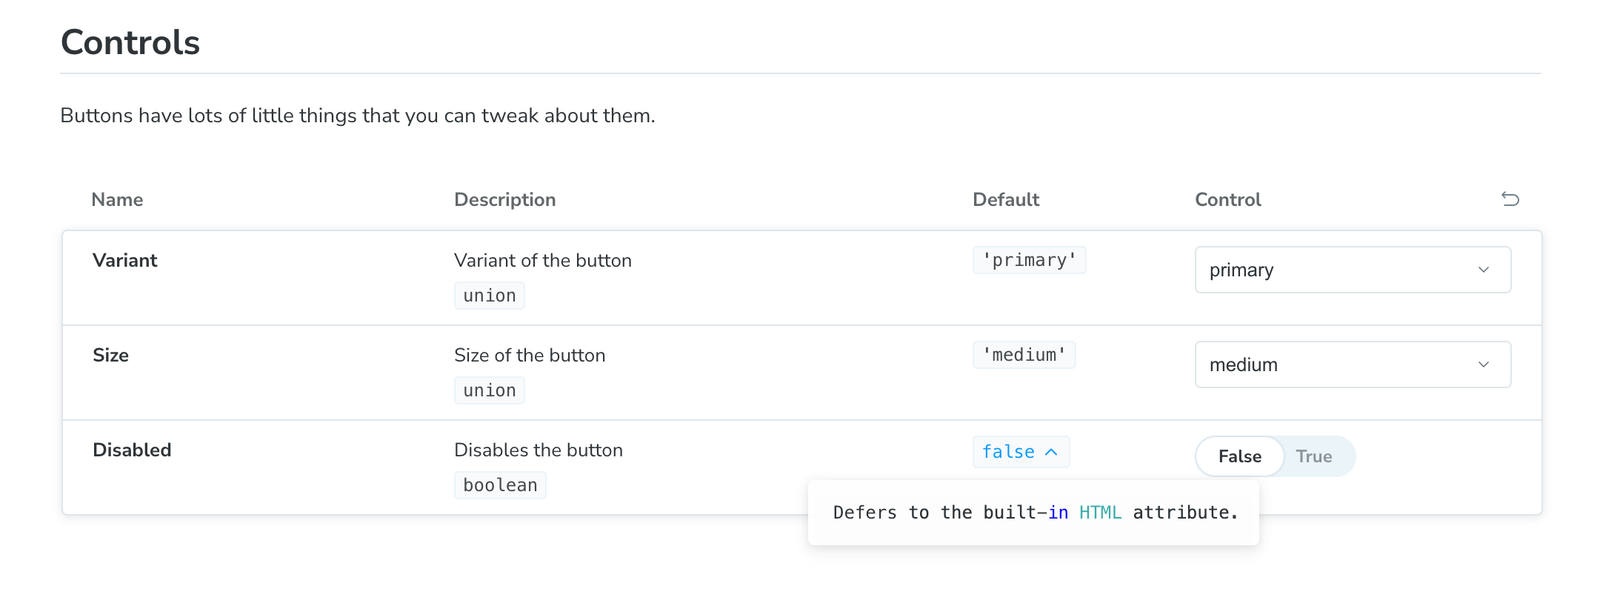Click the 'medium' default value badge
1600x606 pixels.
(1024, 354)
